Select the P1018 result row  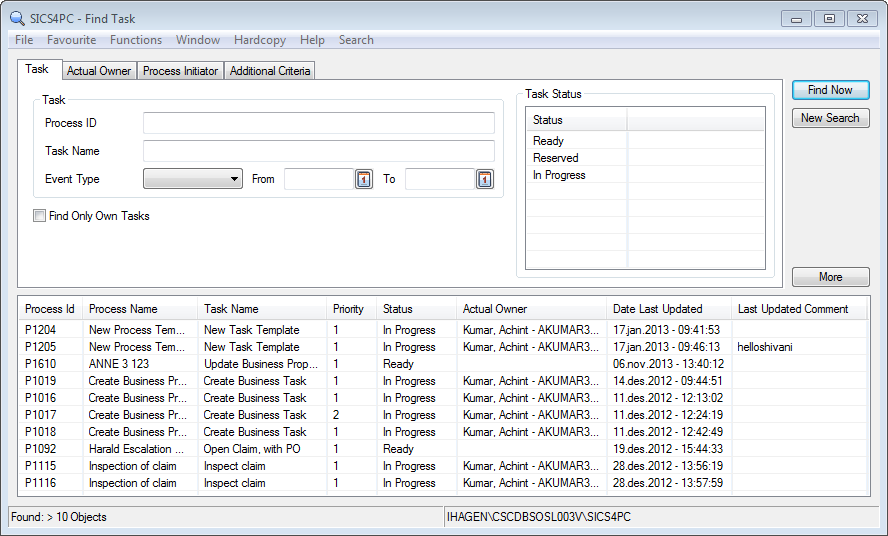click(443, 432)
